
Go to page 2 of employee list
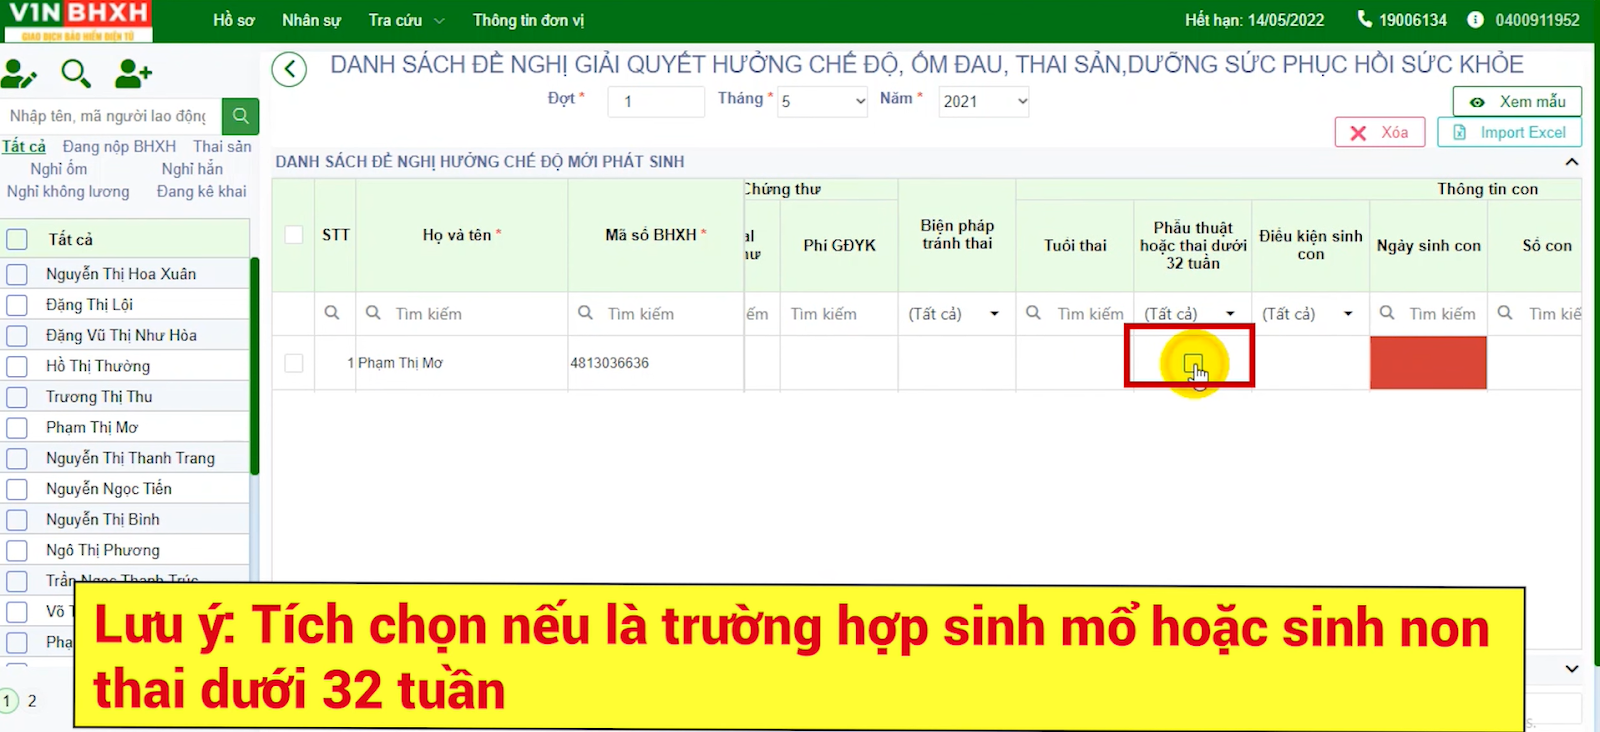pyautogui.click(x=32, y=701)
